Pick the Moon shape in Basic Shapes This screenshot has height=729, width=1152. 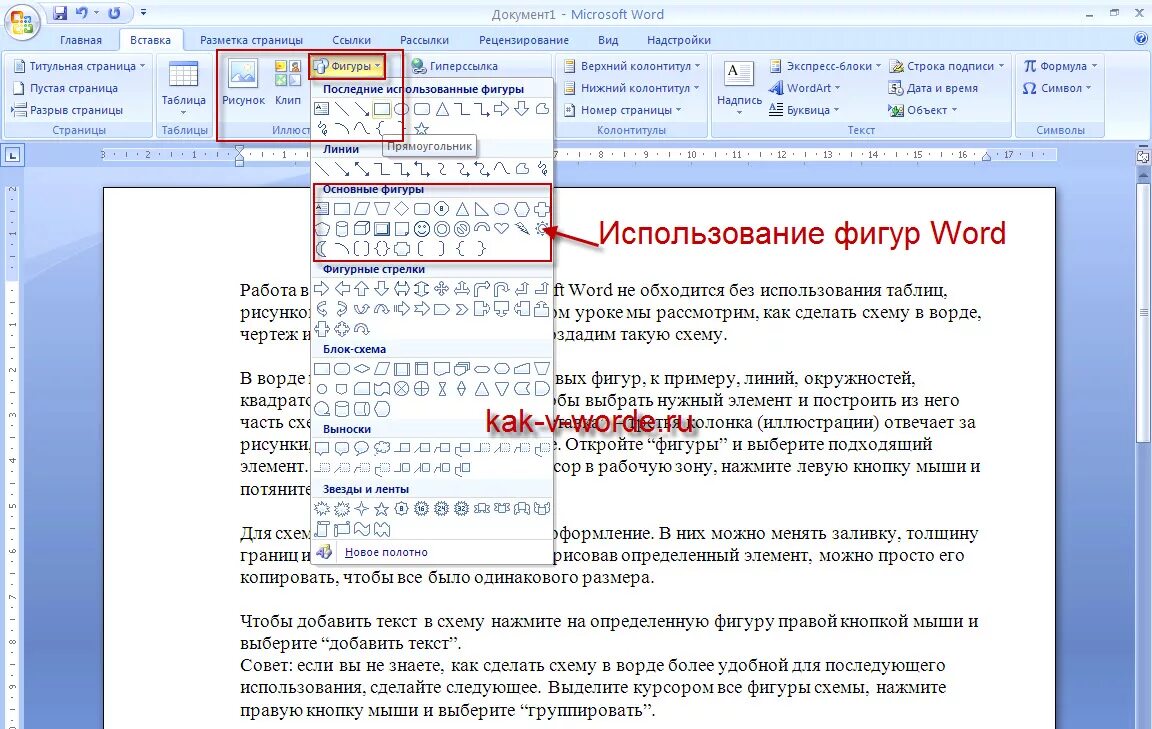[x=322, y=248]
